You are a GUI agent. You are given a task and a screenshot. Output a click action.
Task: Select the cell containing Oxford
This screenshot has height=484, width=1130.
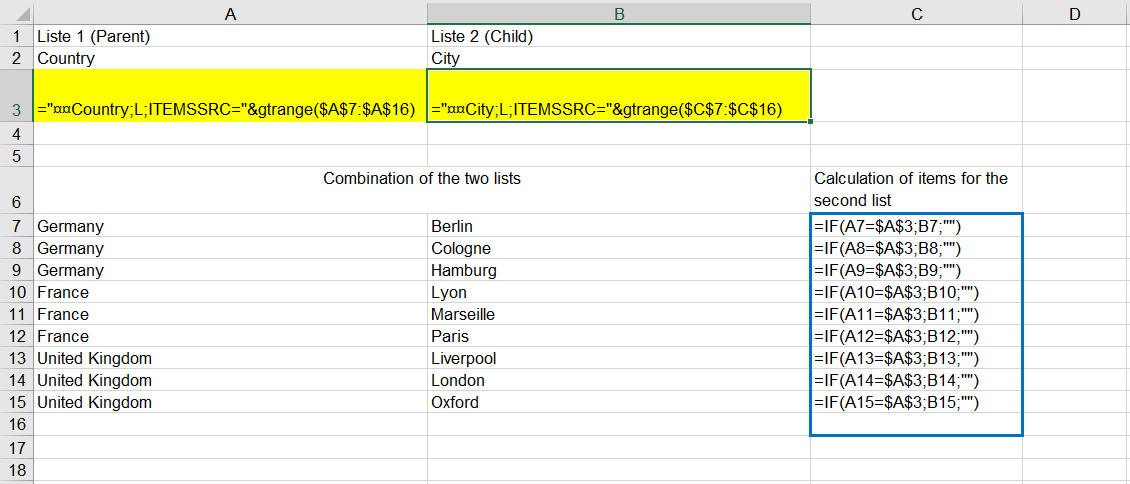point(618,402)
